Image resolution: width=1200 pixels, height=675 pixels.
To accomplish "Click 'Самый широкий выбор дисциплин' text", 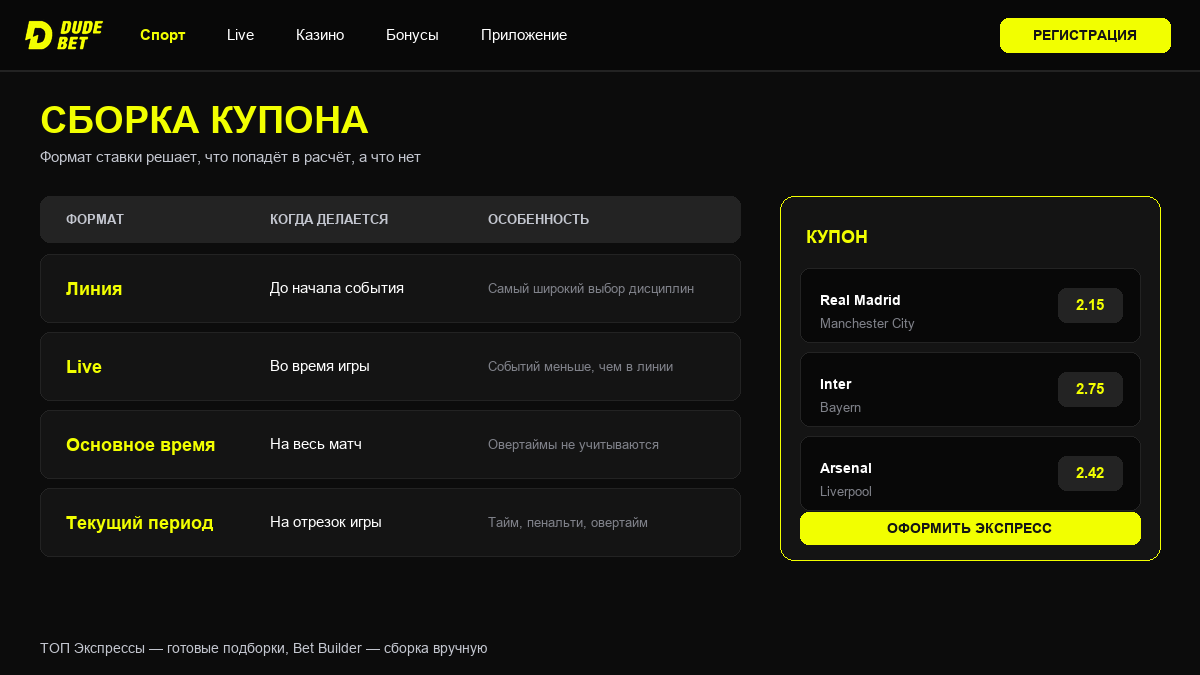I will (x=591, y=289).
